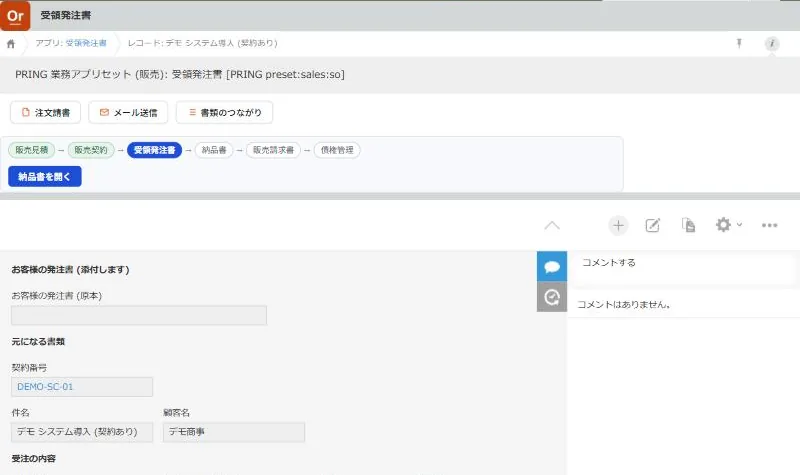Click the 受注の内容 section heading
This screenshot has width=800, height=475.
tap(34, 458)
